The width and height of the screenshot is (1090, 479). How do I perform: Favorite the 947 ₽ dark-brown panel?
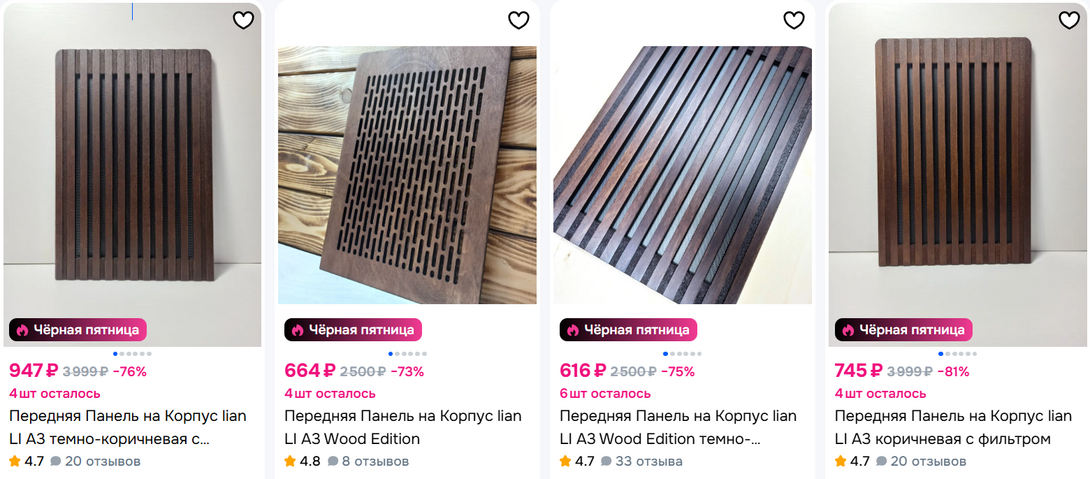click(243, 20)
